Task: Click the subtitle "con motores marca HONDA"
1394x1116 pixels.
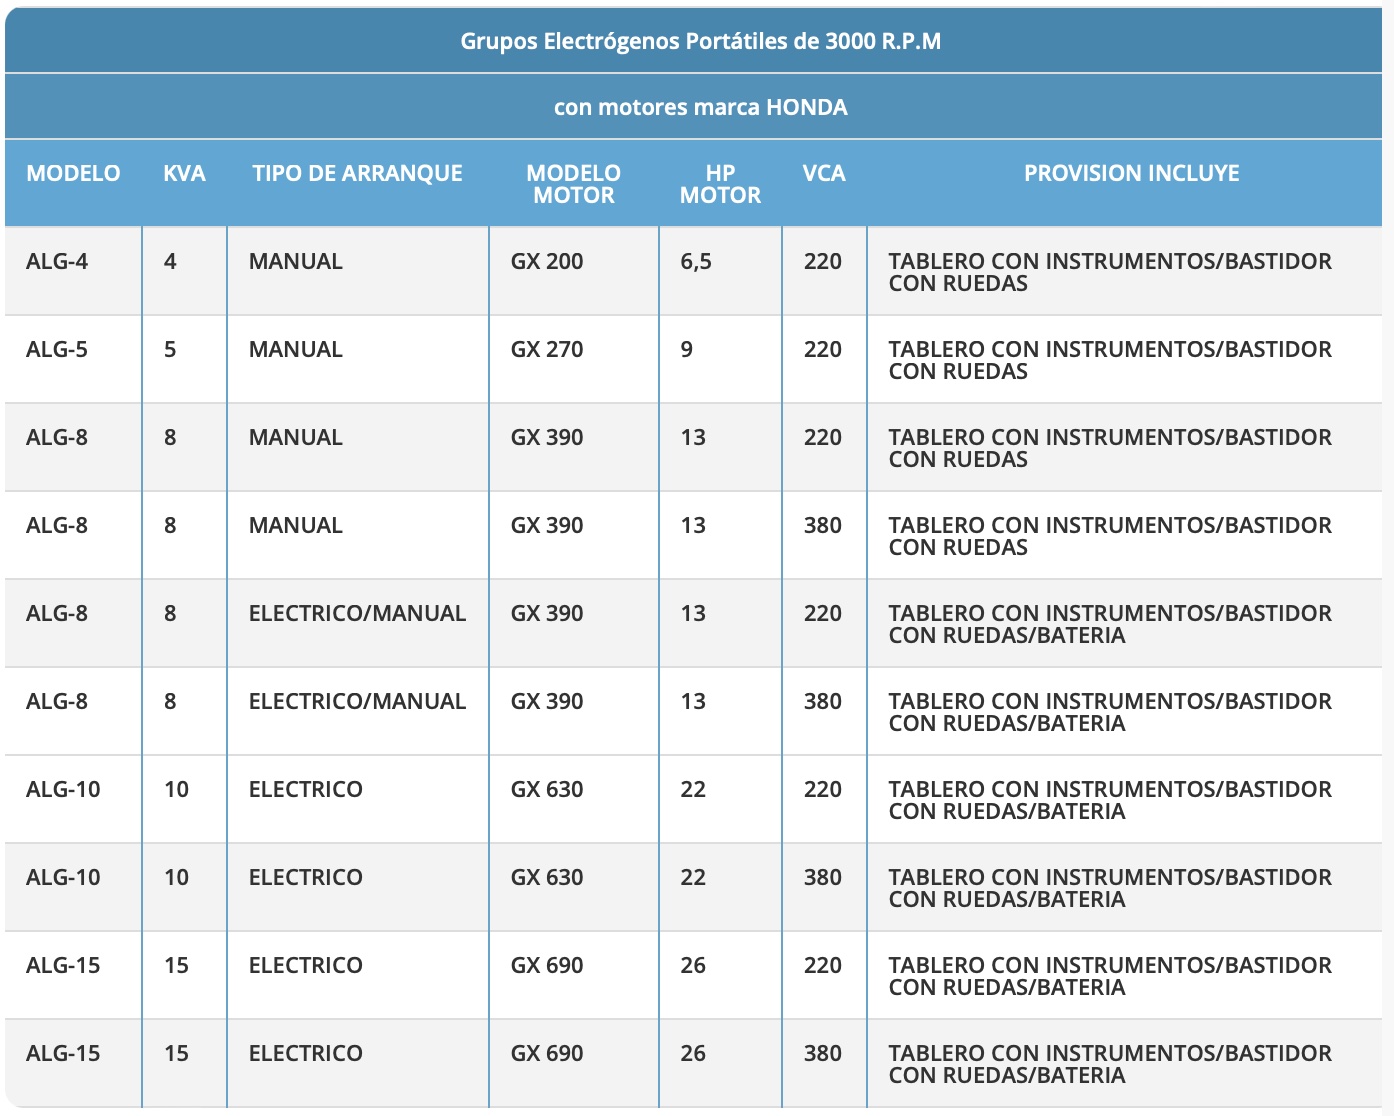Action: pyautogui.click(x=700, y=107)
